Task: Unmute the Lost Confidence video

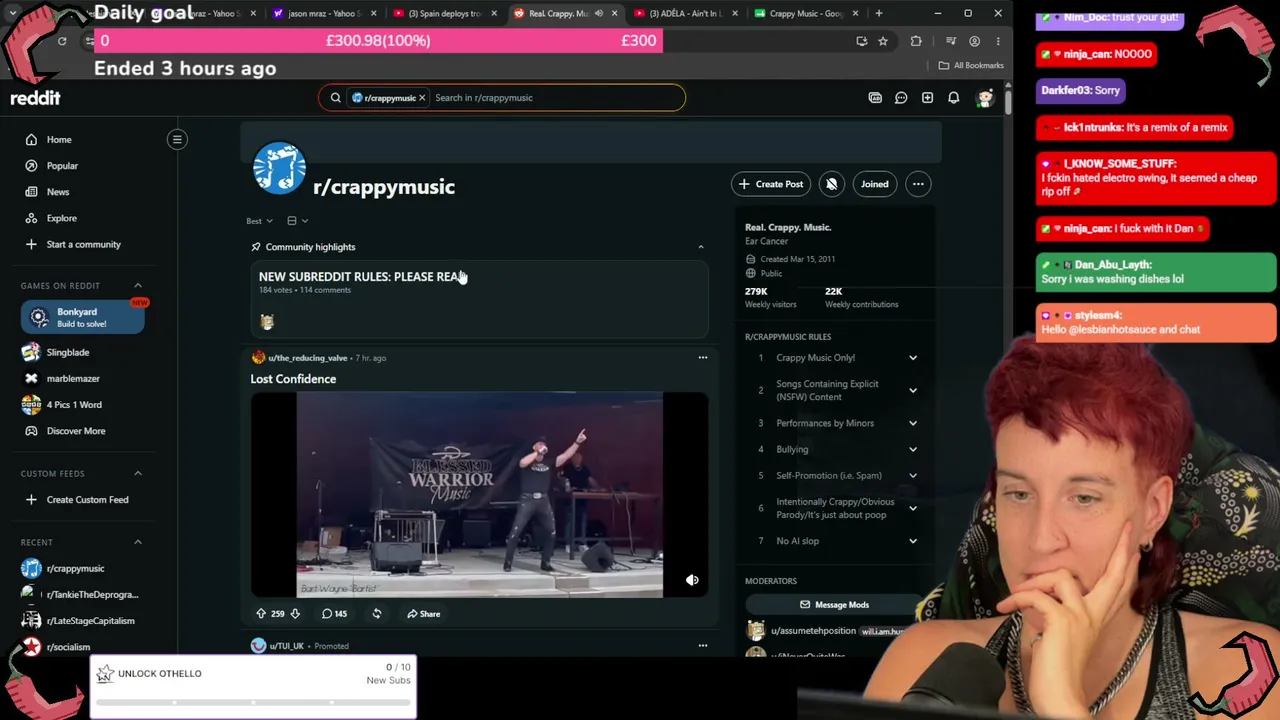Action: [692, 580]
